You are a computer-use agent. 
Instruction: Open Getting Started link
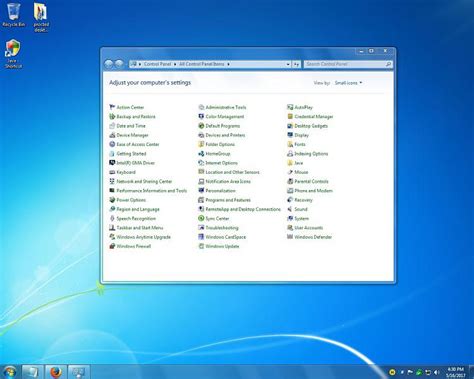(131, 154)
